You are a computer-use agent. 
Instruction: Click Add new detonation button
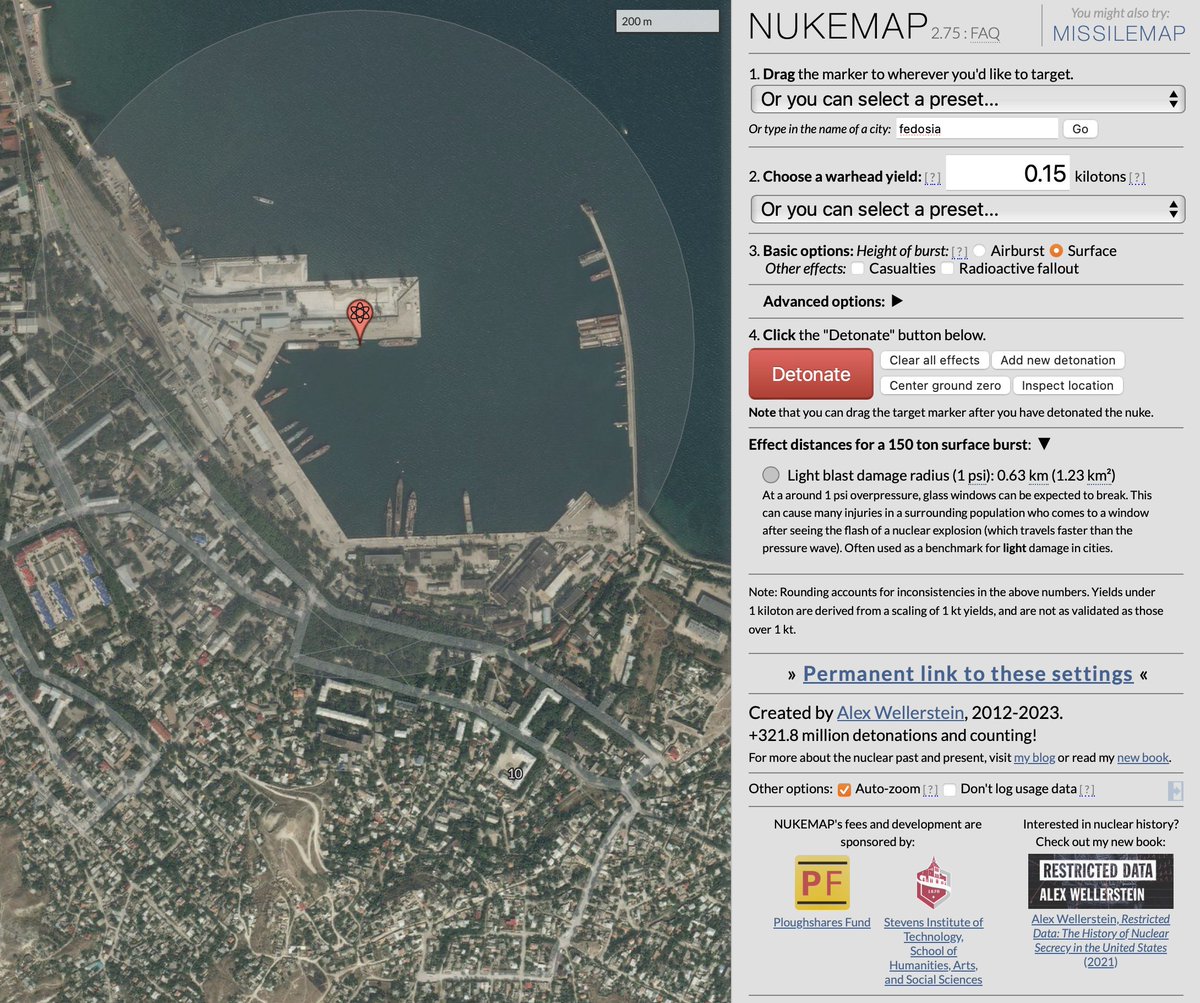pyautogui.click(x=1058, y=360)
